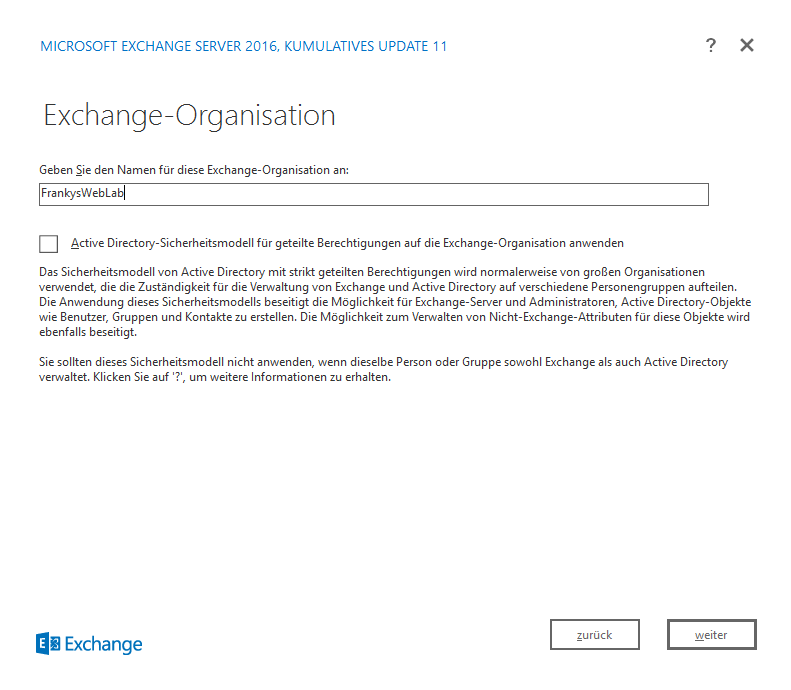This screenshot has width=791, height=690.
Task: Click the line ending ebenfalls beseitigt
Action: pyautogui.click(x=88, y=332)
